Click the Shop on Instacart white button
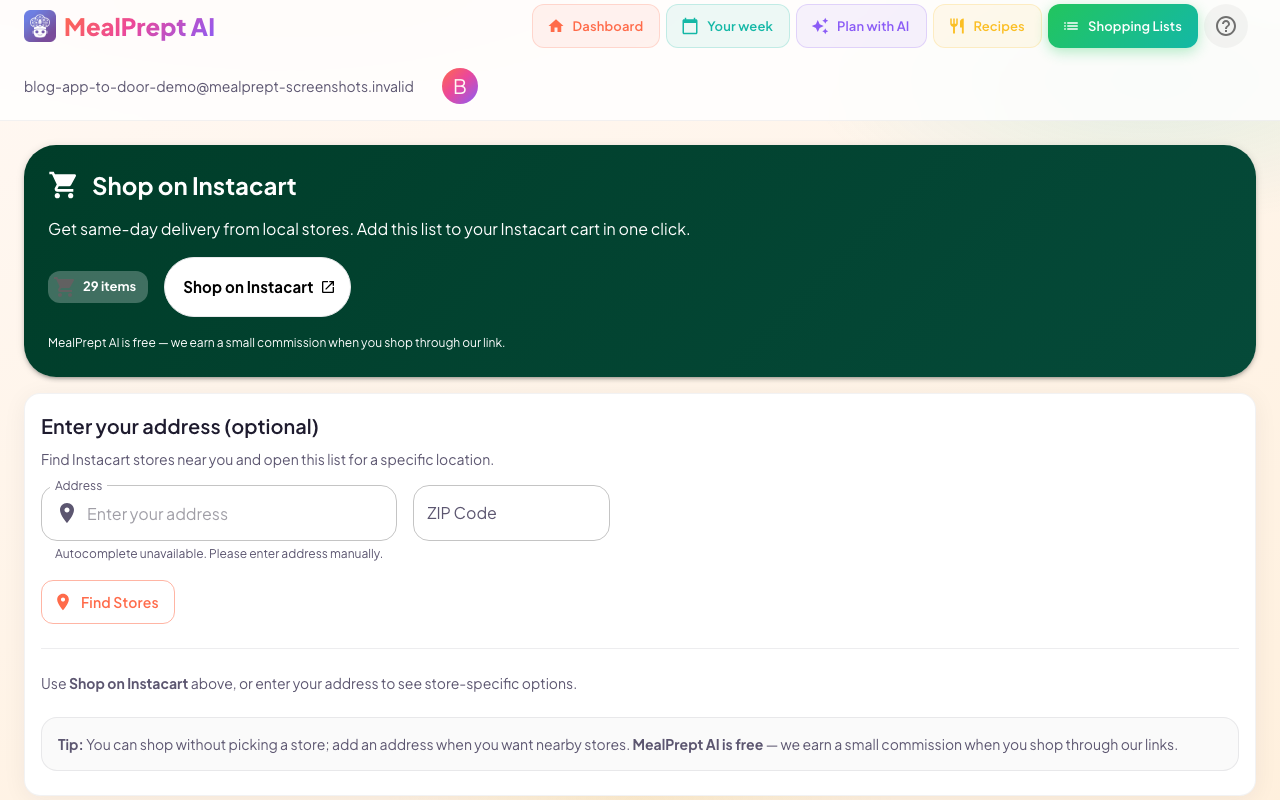 [257, 287]
